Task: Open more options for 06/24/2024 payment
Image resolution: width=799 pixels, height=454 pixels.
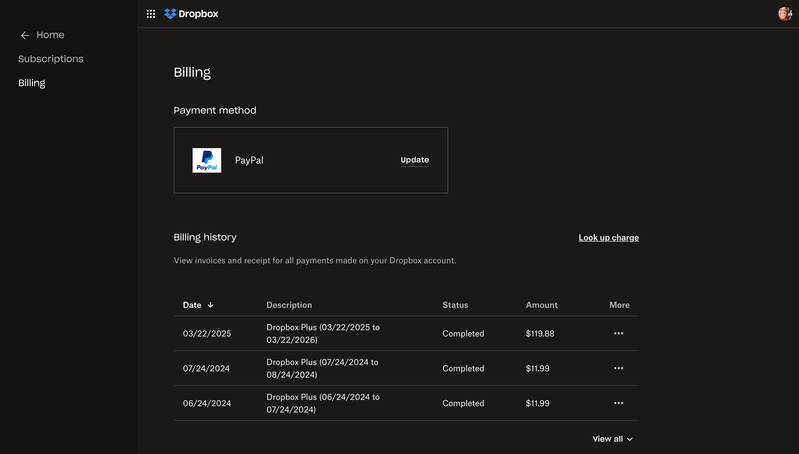Action: point(618,403)
